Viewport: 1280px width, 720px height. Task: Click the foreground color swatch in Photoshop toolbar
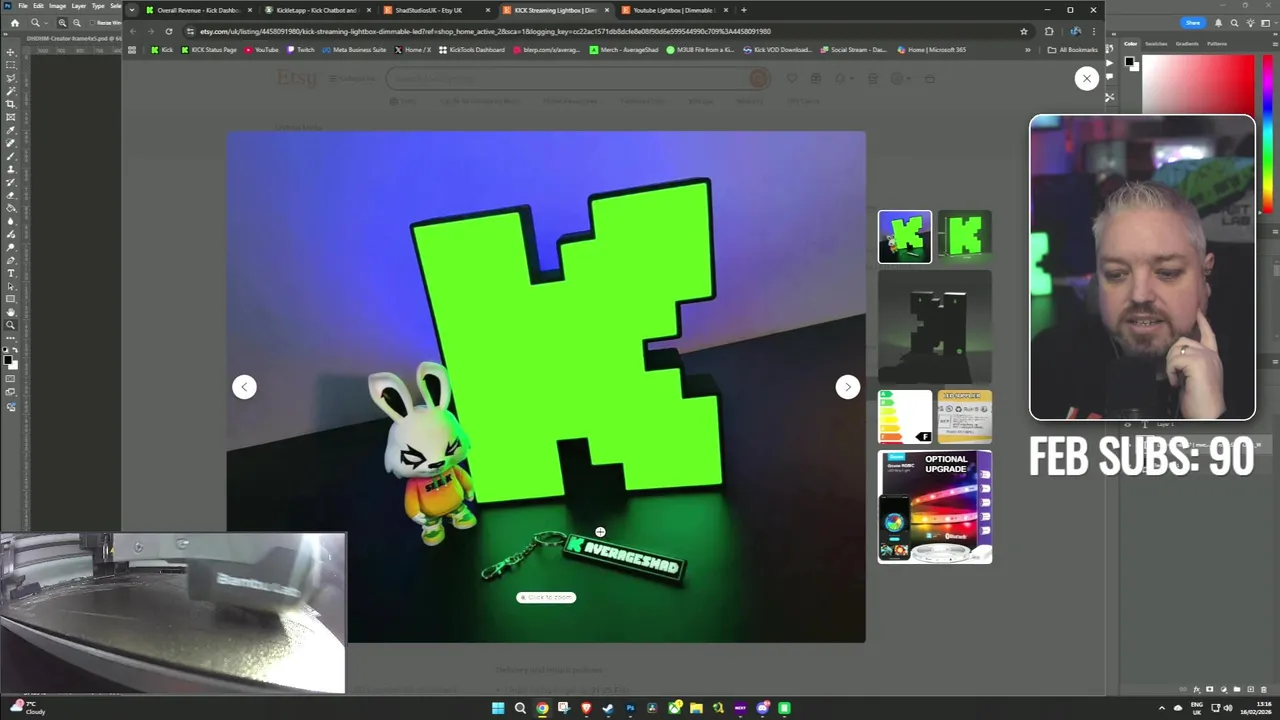coord(9,360)
